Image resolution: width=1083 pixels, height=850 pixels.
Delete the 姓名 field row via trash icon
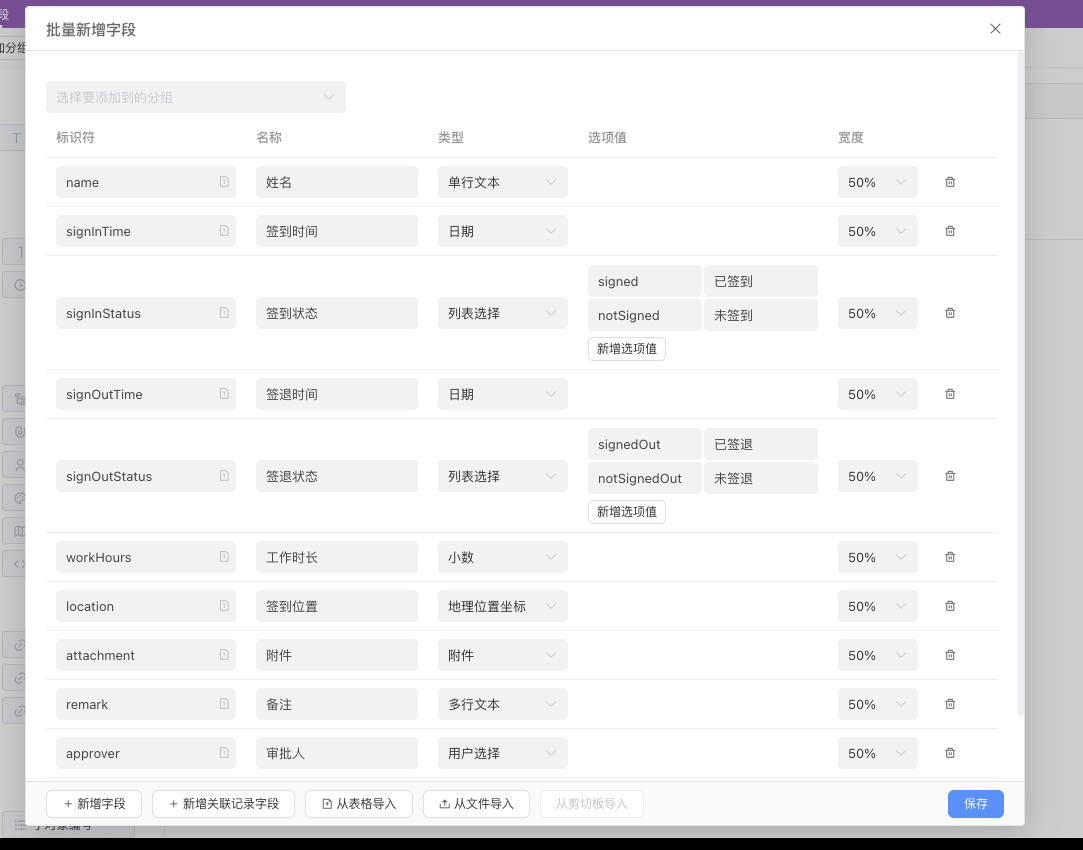(949, 182)
